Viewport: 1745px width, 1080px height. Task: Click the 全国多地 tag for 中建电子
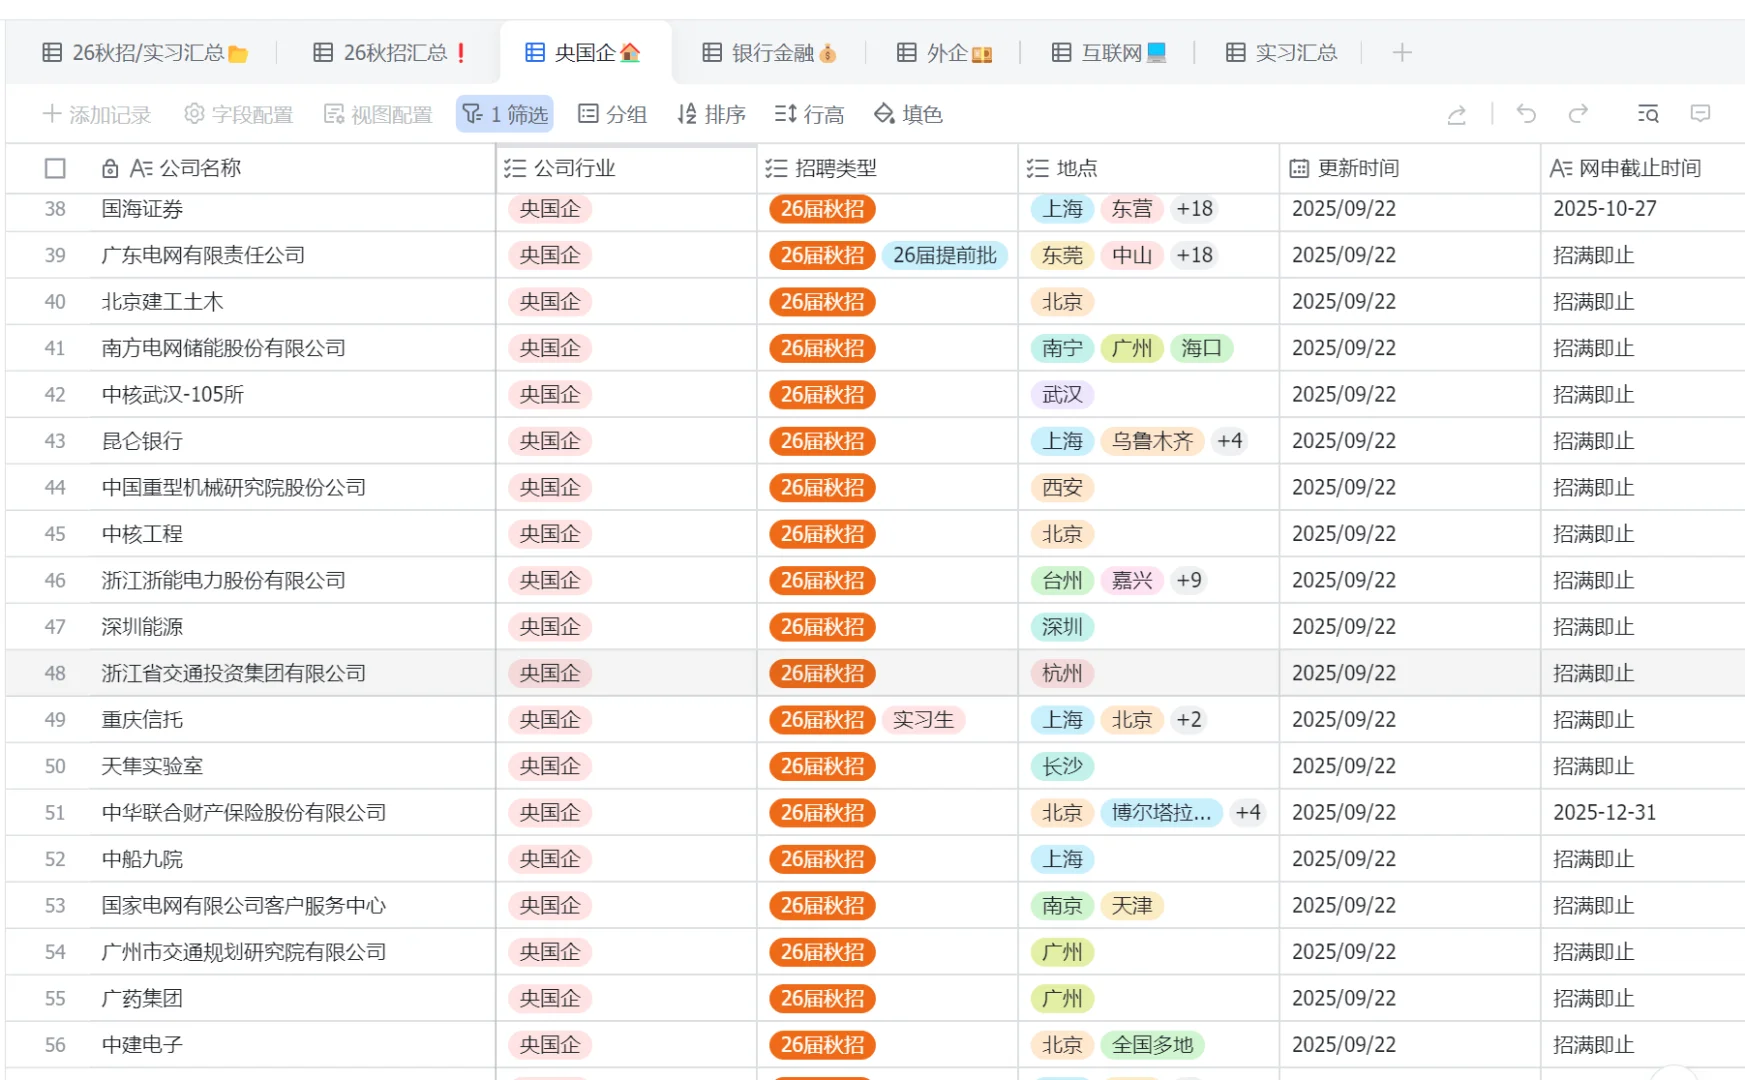tap(1152, 1046)
